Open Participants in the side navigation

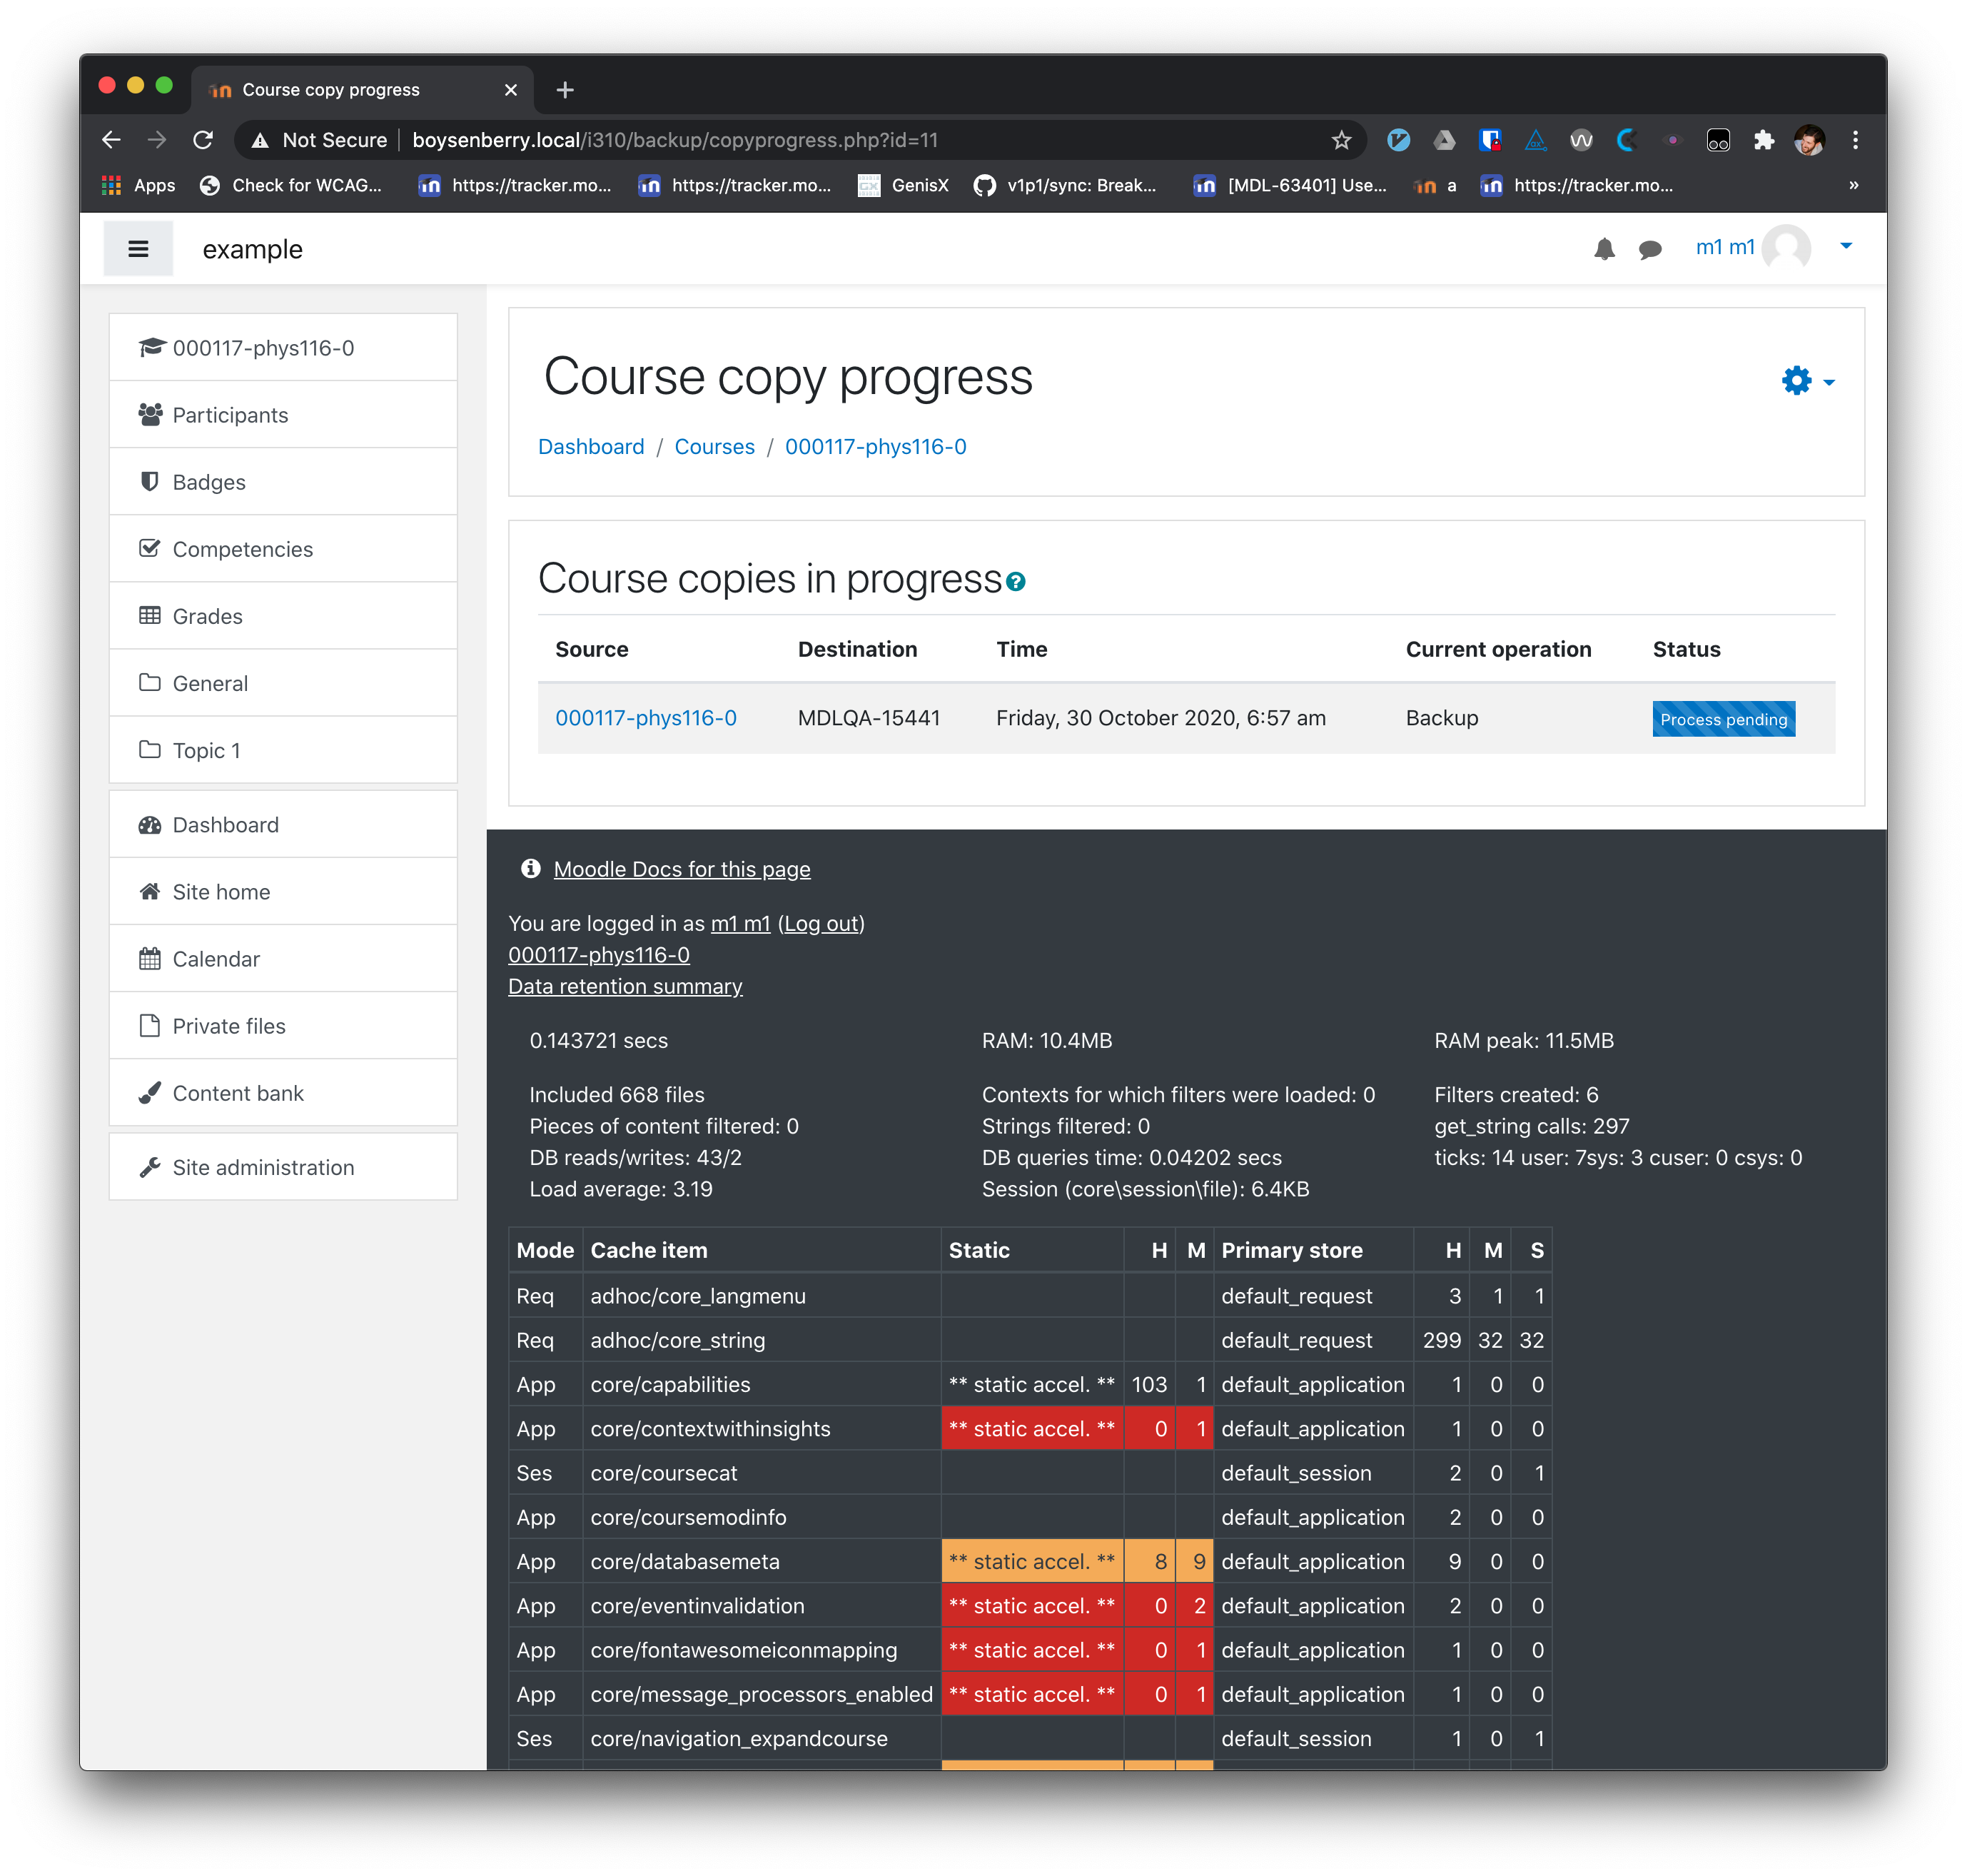[283, 415]
